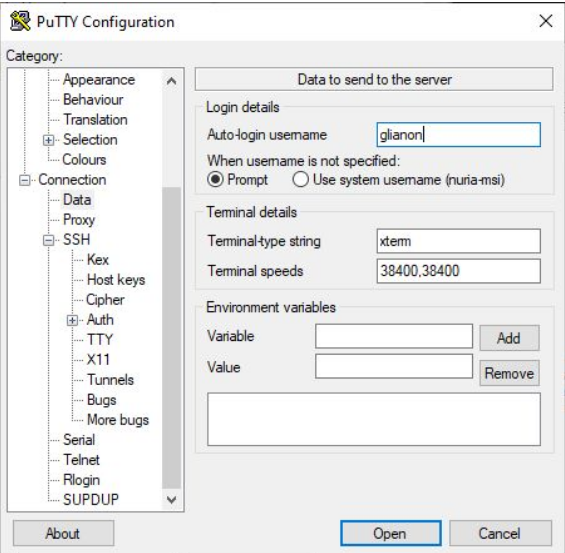
Task: Click the Cancel button
Action: (x=500, y=533)
